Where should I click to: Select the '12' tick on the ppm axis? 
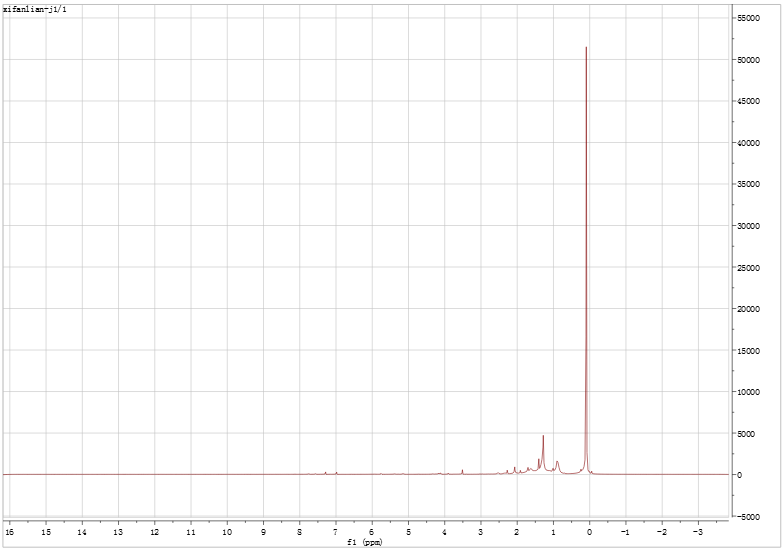(x=154, y=532)
